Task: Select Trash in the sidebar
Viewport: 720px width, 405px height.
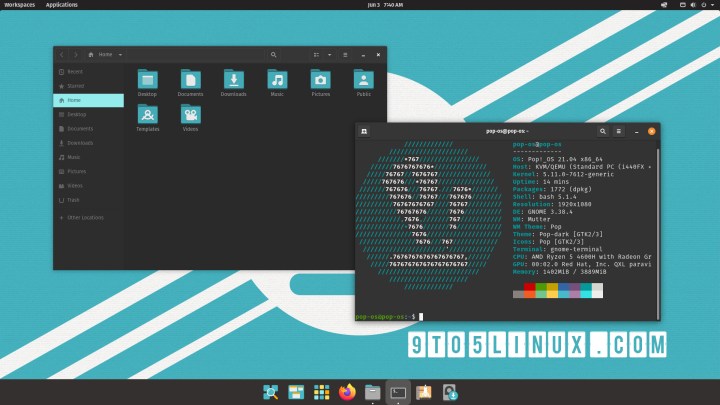Action: click(x=89, y=200)
